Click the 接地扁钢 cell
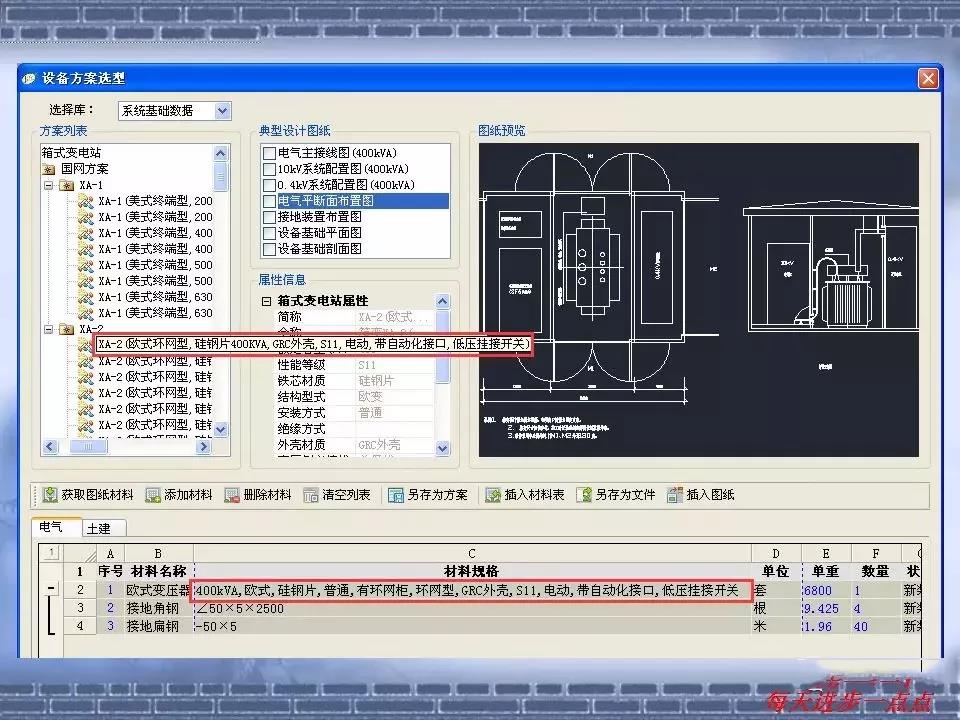This screenshot has height=720, width=960. tap(159, 626)
